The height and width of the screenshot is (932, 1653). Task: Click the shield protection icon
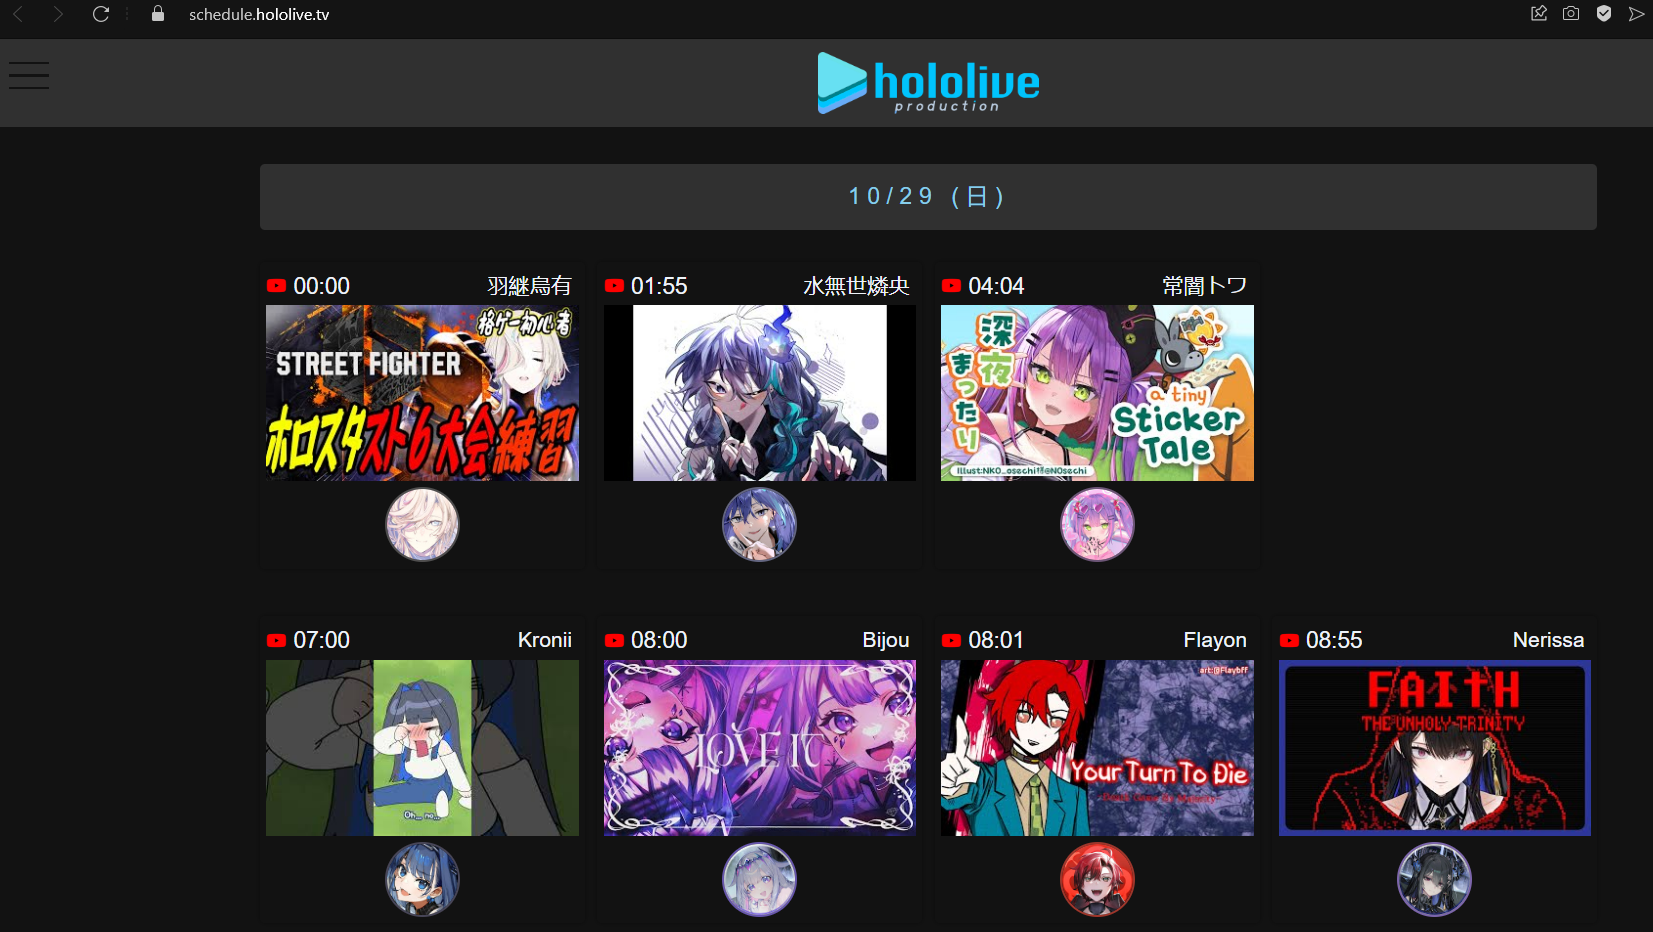(x=1604, y=14)
